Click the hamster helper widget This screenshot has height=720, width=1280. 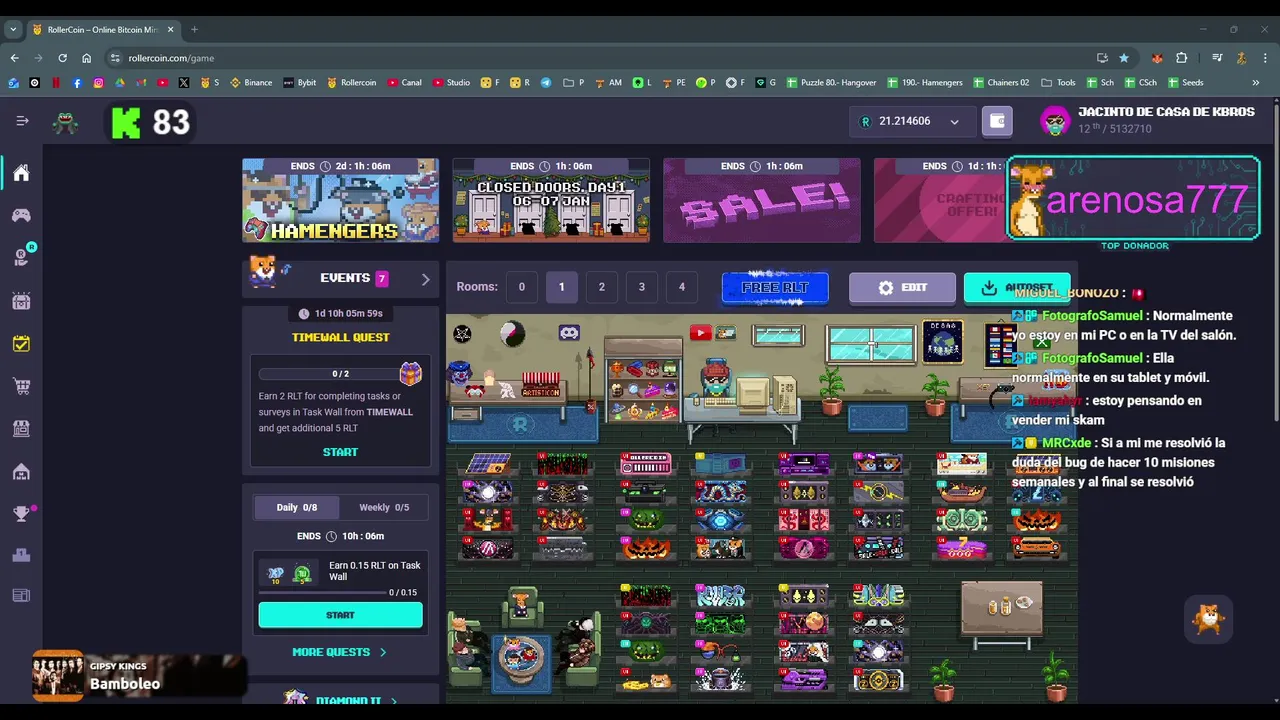tap(1209, 620)
